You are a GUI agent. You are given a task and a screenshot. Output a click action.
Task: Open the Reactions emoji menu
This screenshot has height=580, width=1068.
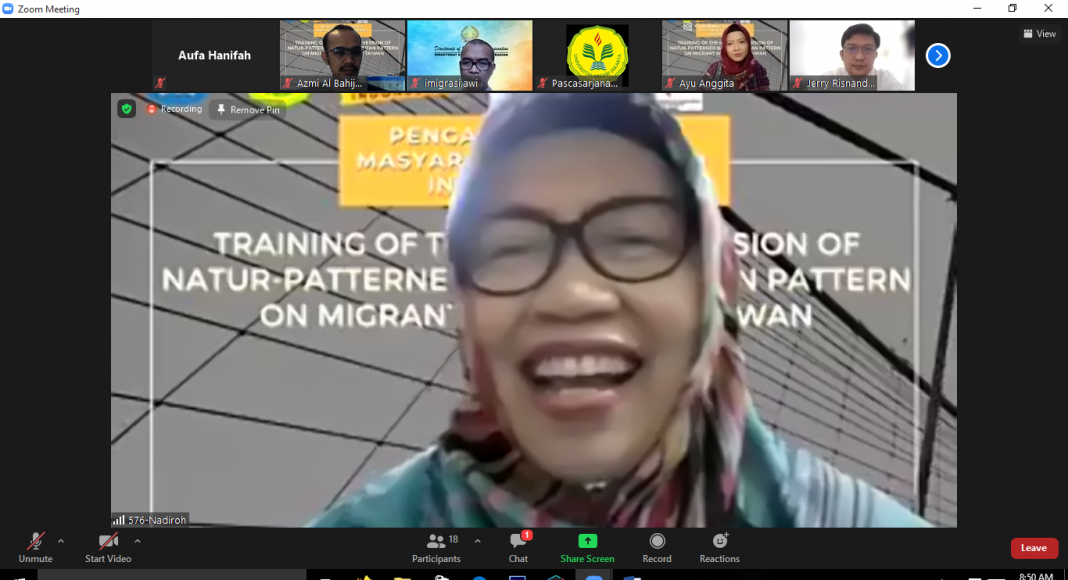pos(719,542)
